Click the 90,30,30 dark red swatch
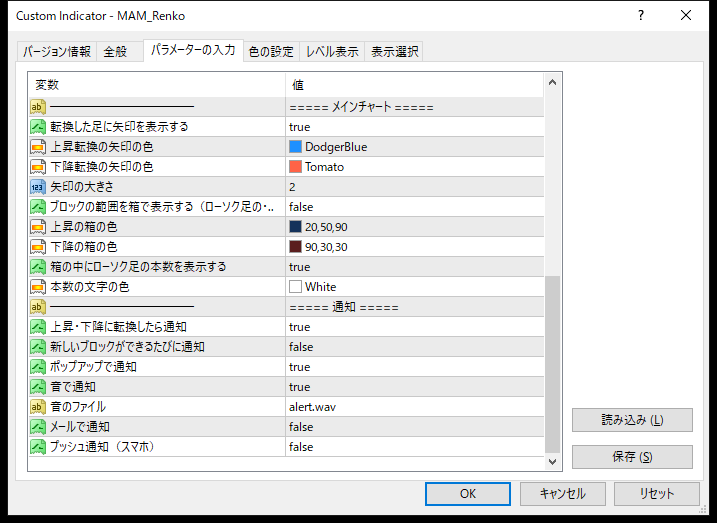The height and width of the screenshot is (523, 717). (x=295, y=247)
